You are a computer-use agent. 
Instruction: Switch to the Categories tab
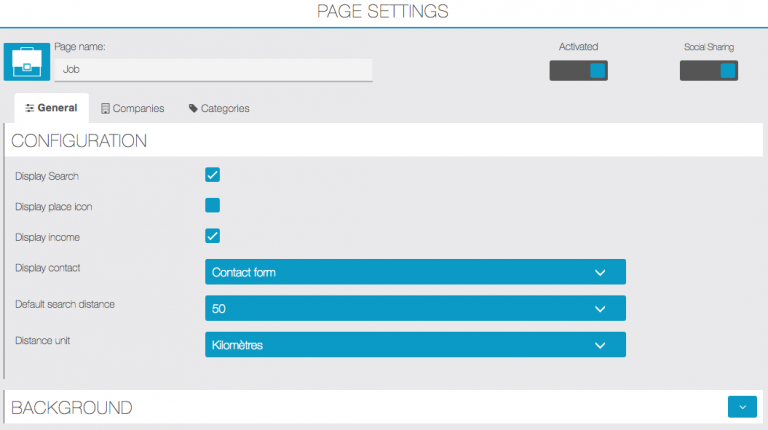219,108
